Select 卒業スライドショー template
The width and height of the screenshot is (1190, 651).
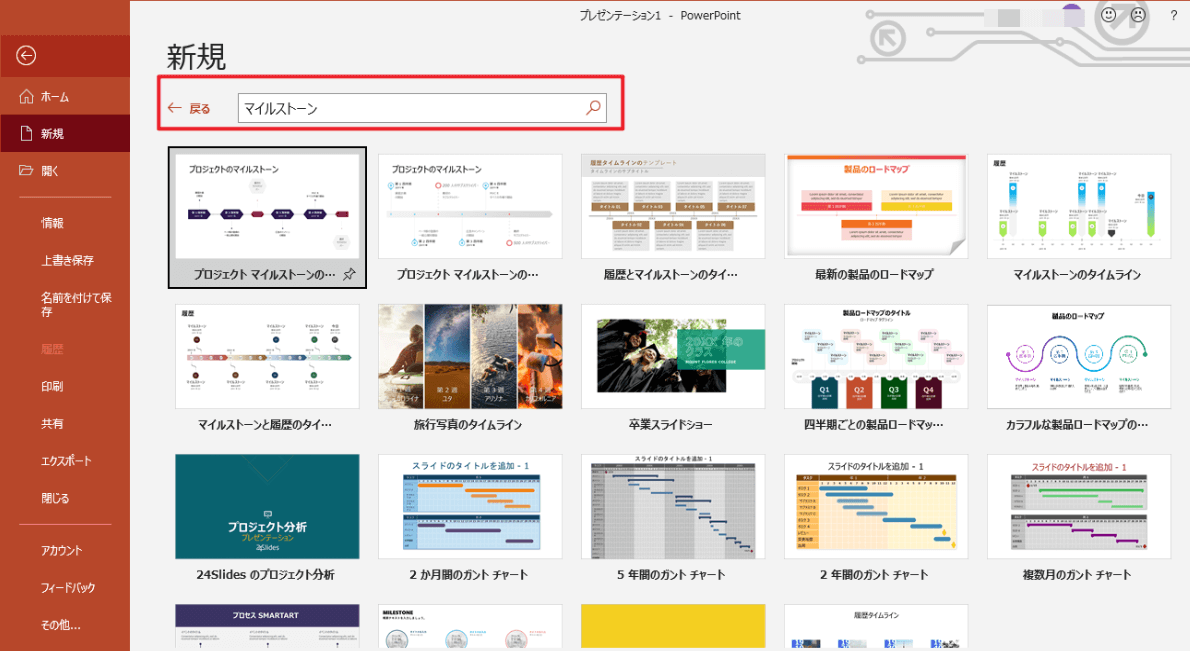click(673, 357)
